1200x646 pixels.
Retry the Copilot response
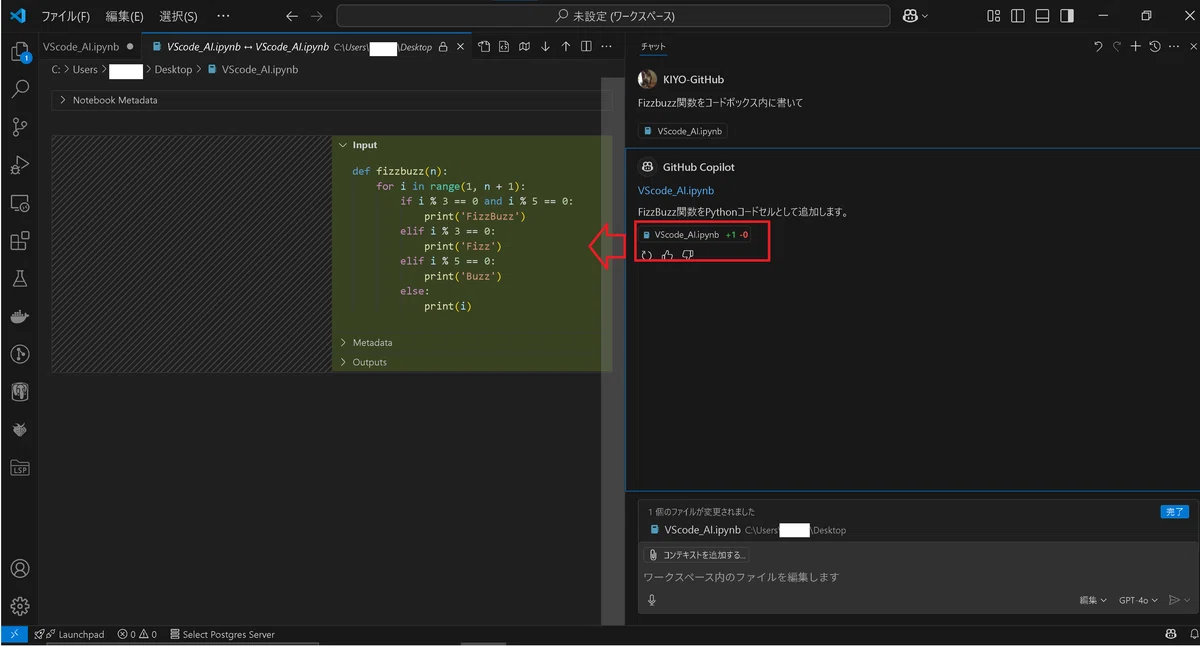[x=647, y=255]
